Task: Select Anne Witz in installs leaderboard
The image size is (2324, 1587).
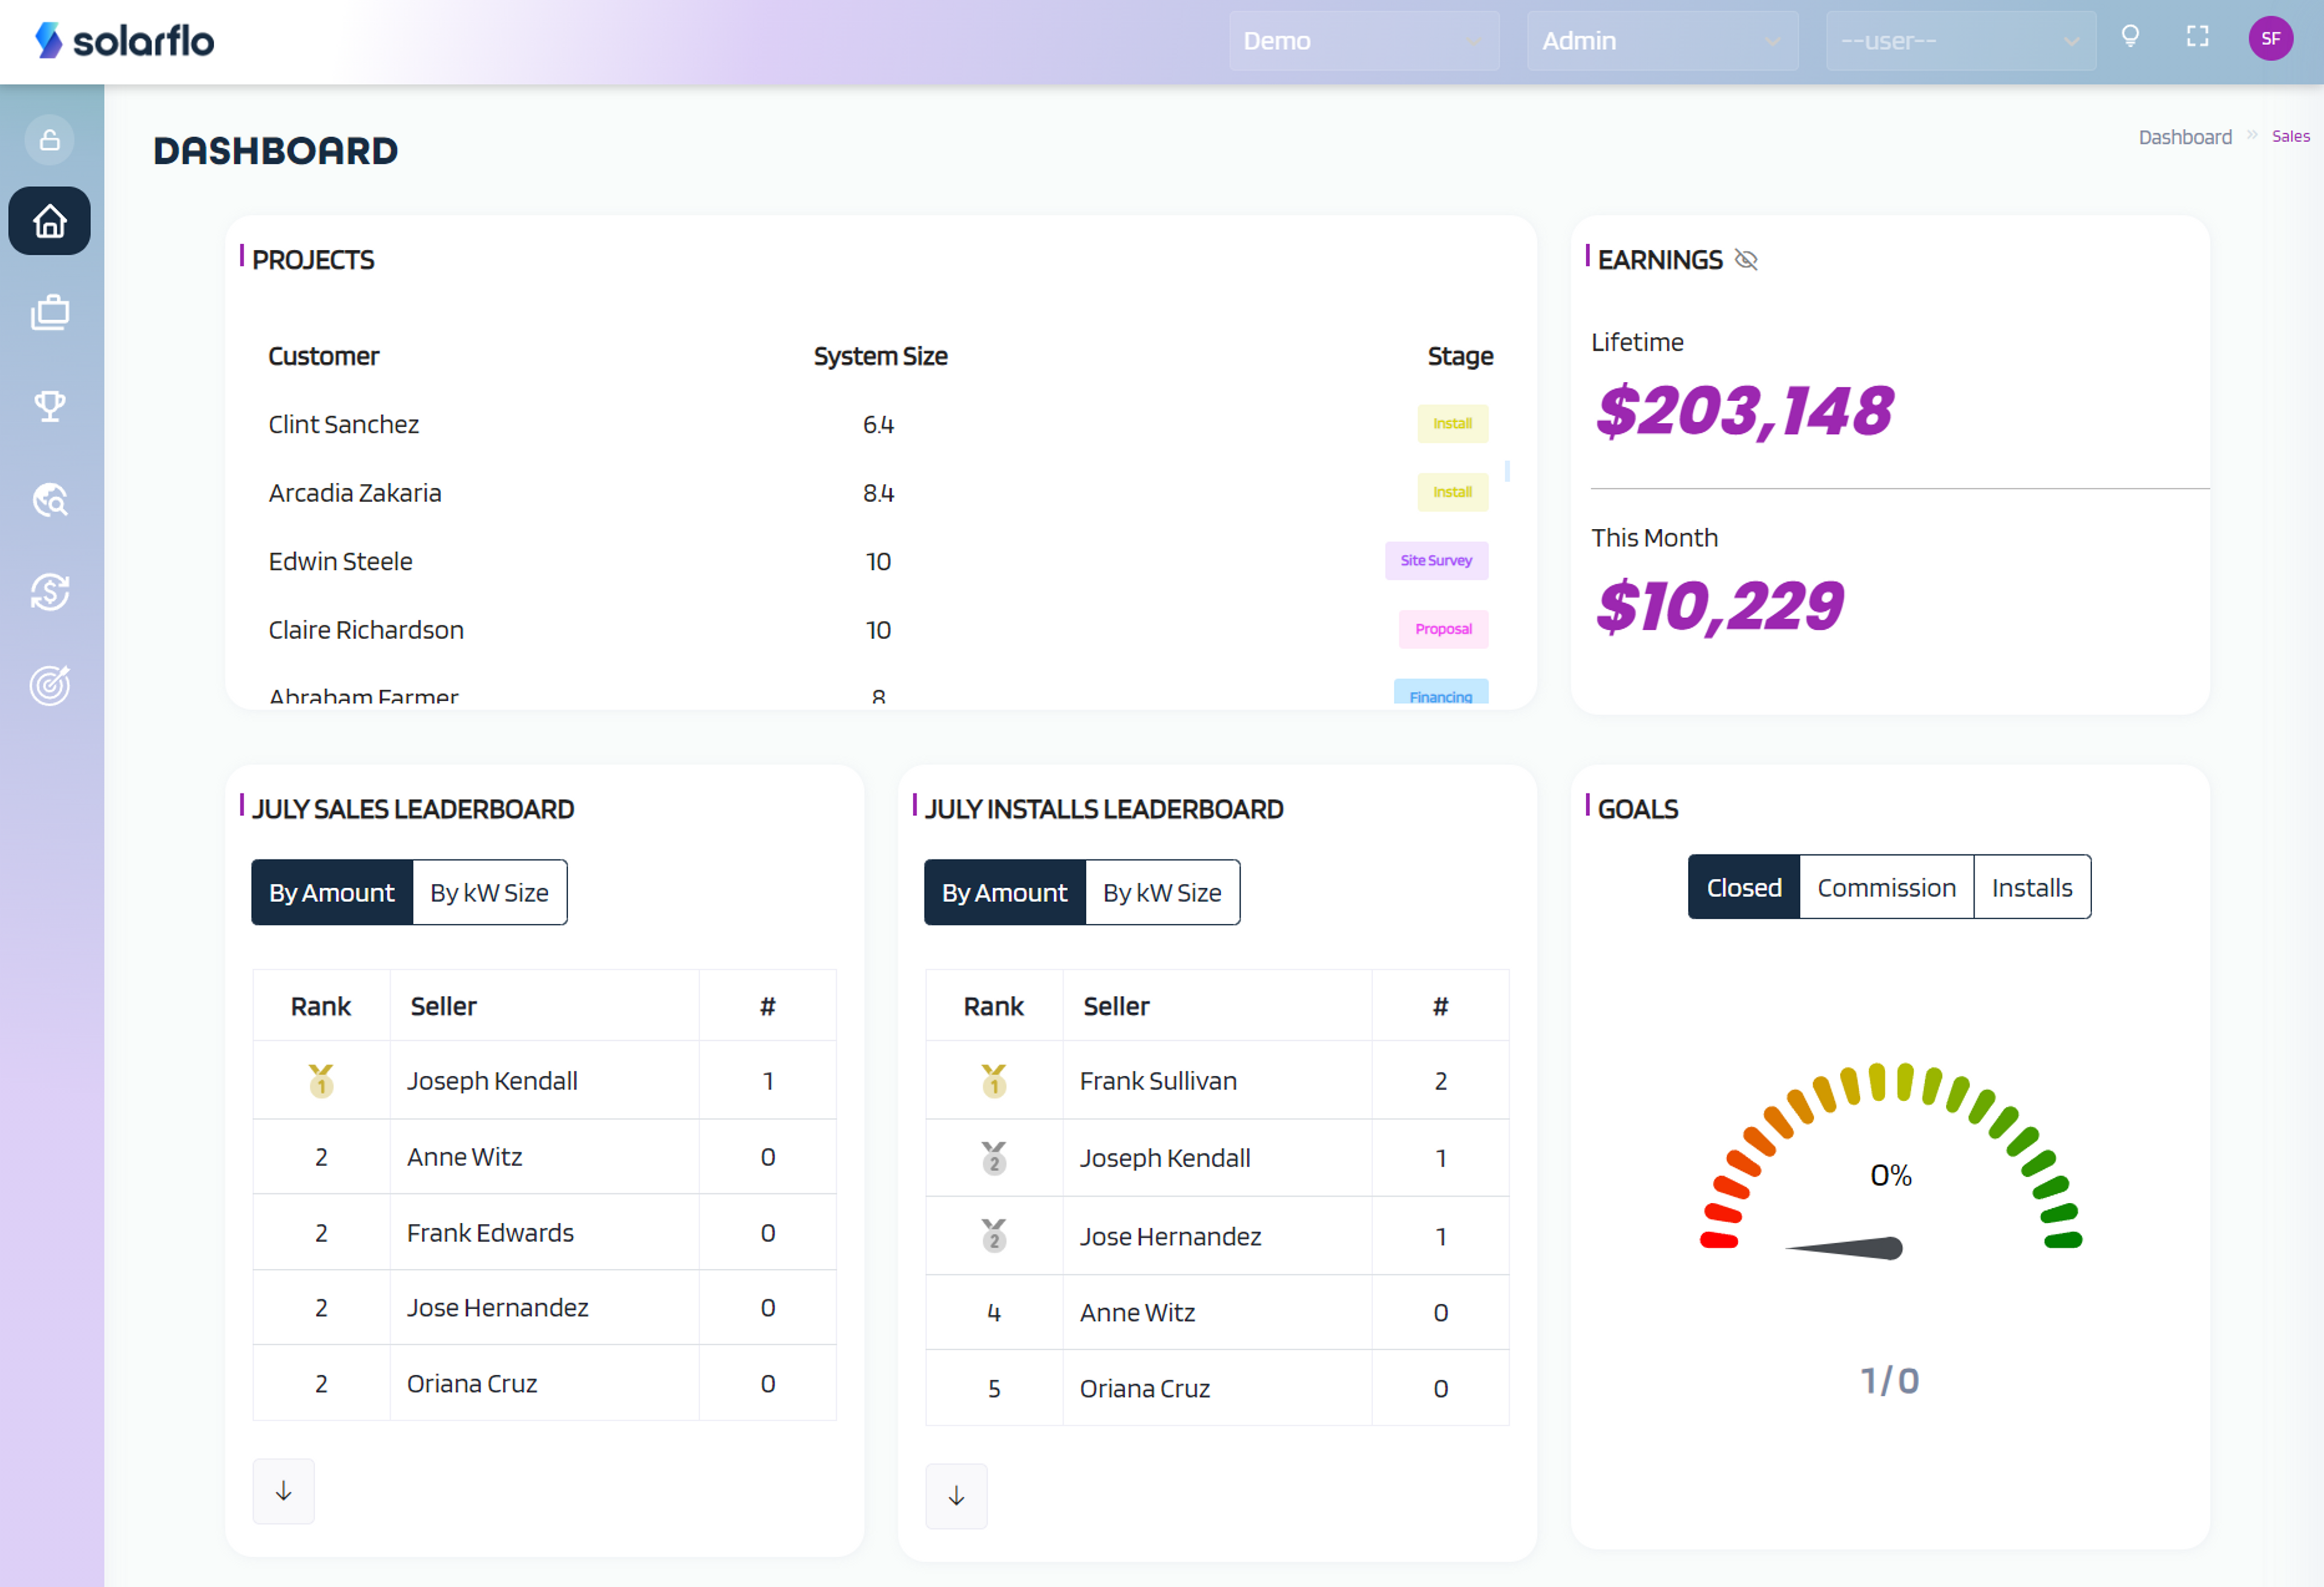Action: coord(1137,1313)
